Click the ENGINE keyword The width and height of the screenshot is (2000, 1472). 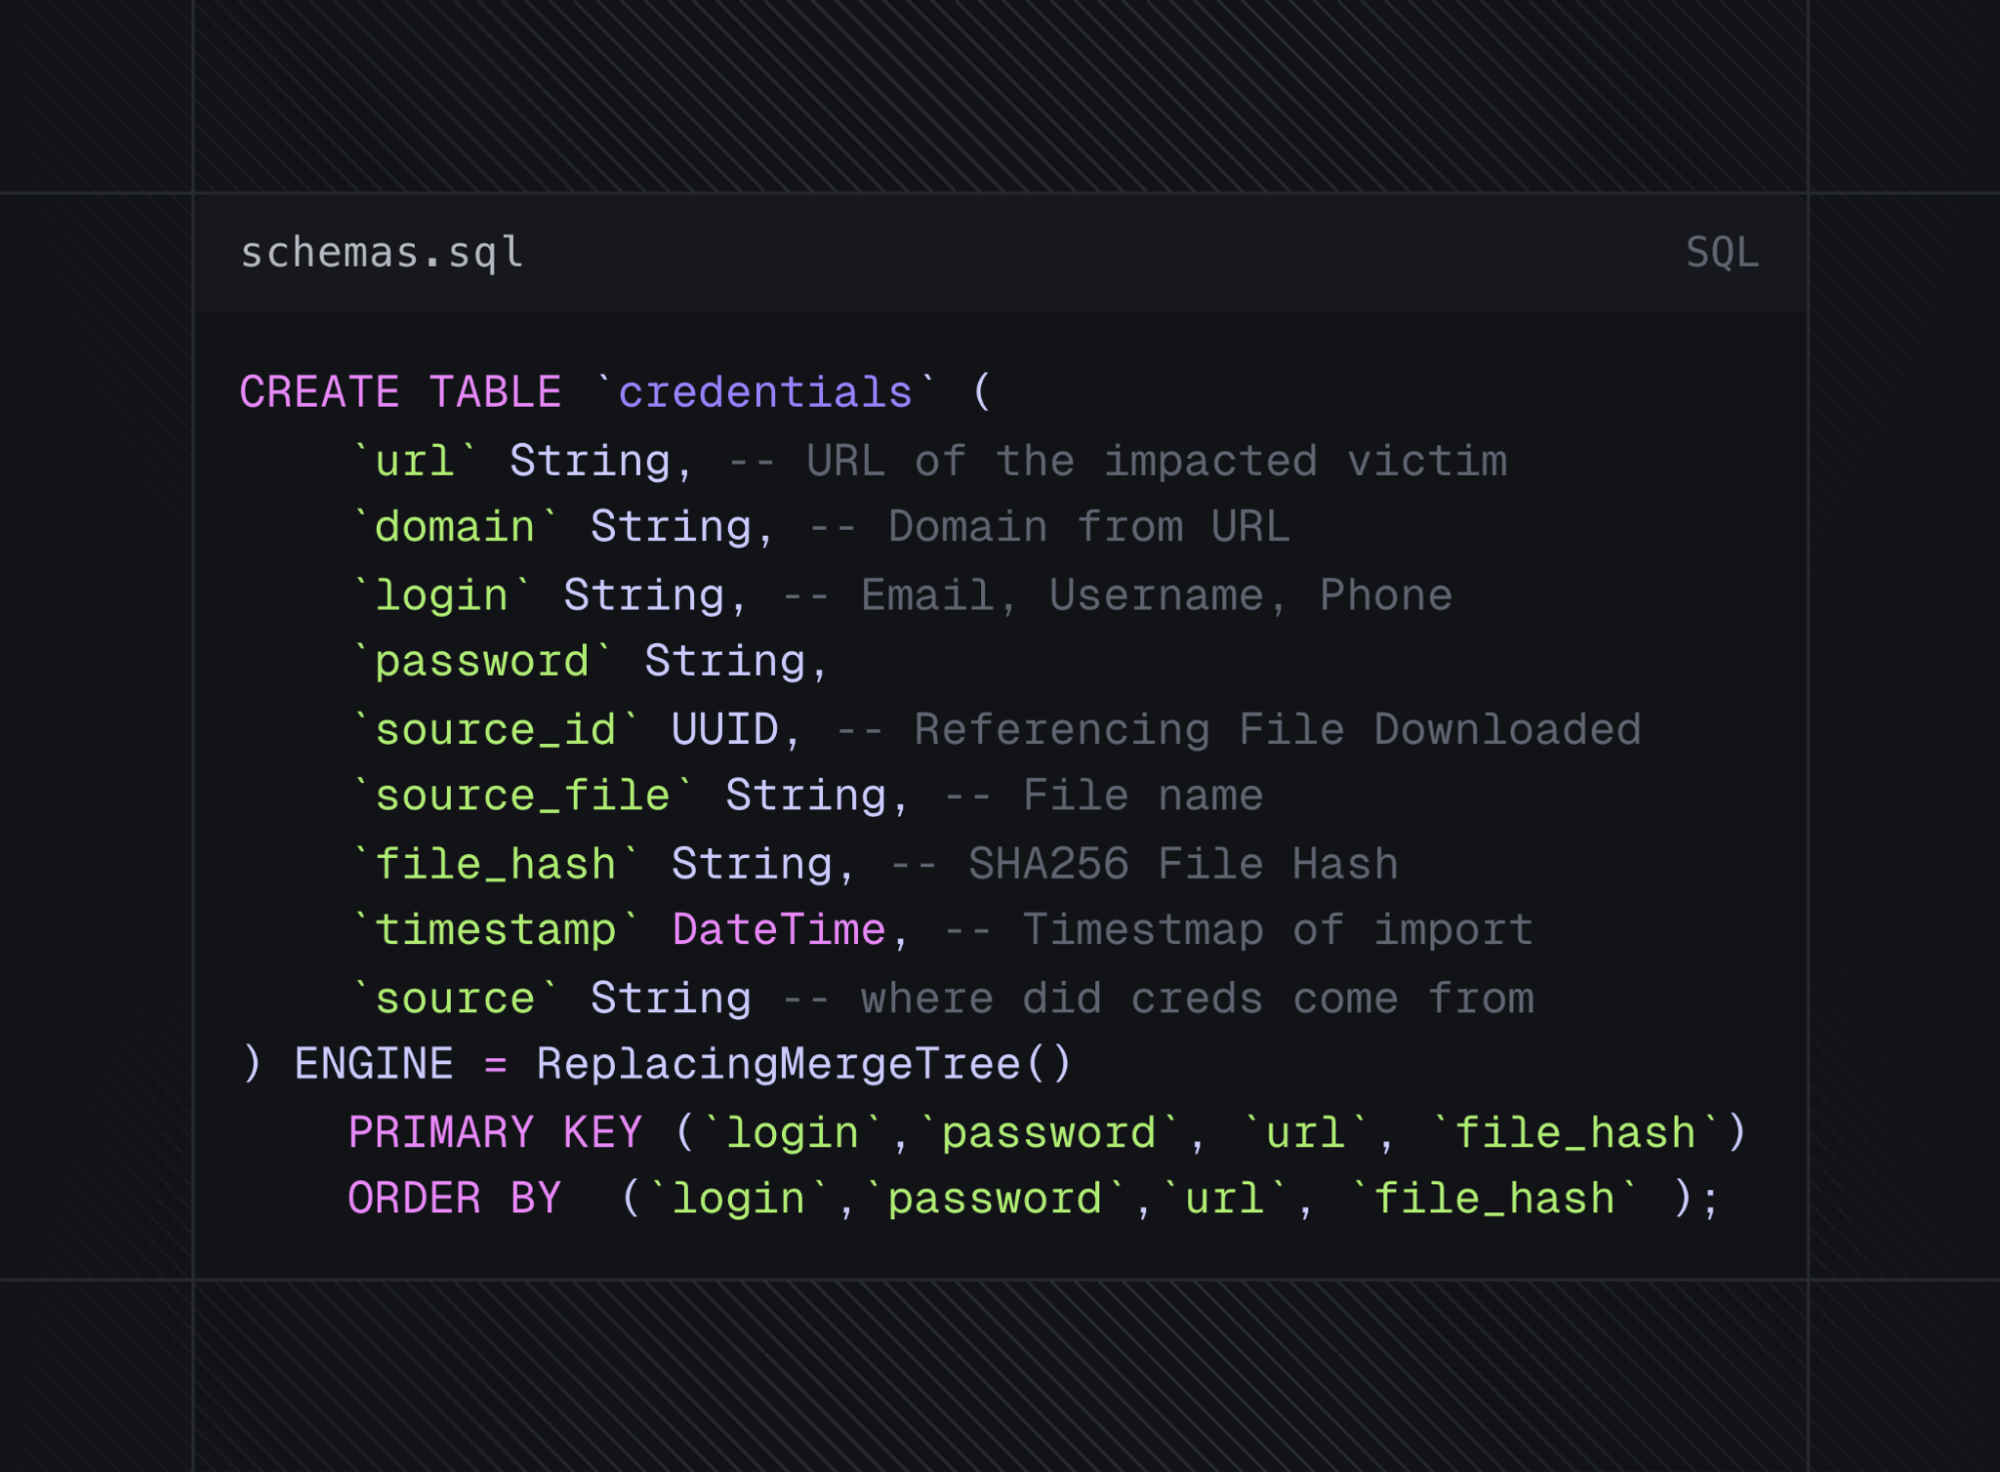[373, 1064]
